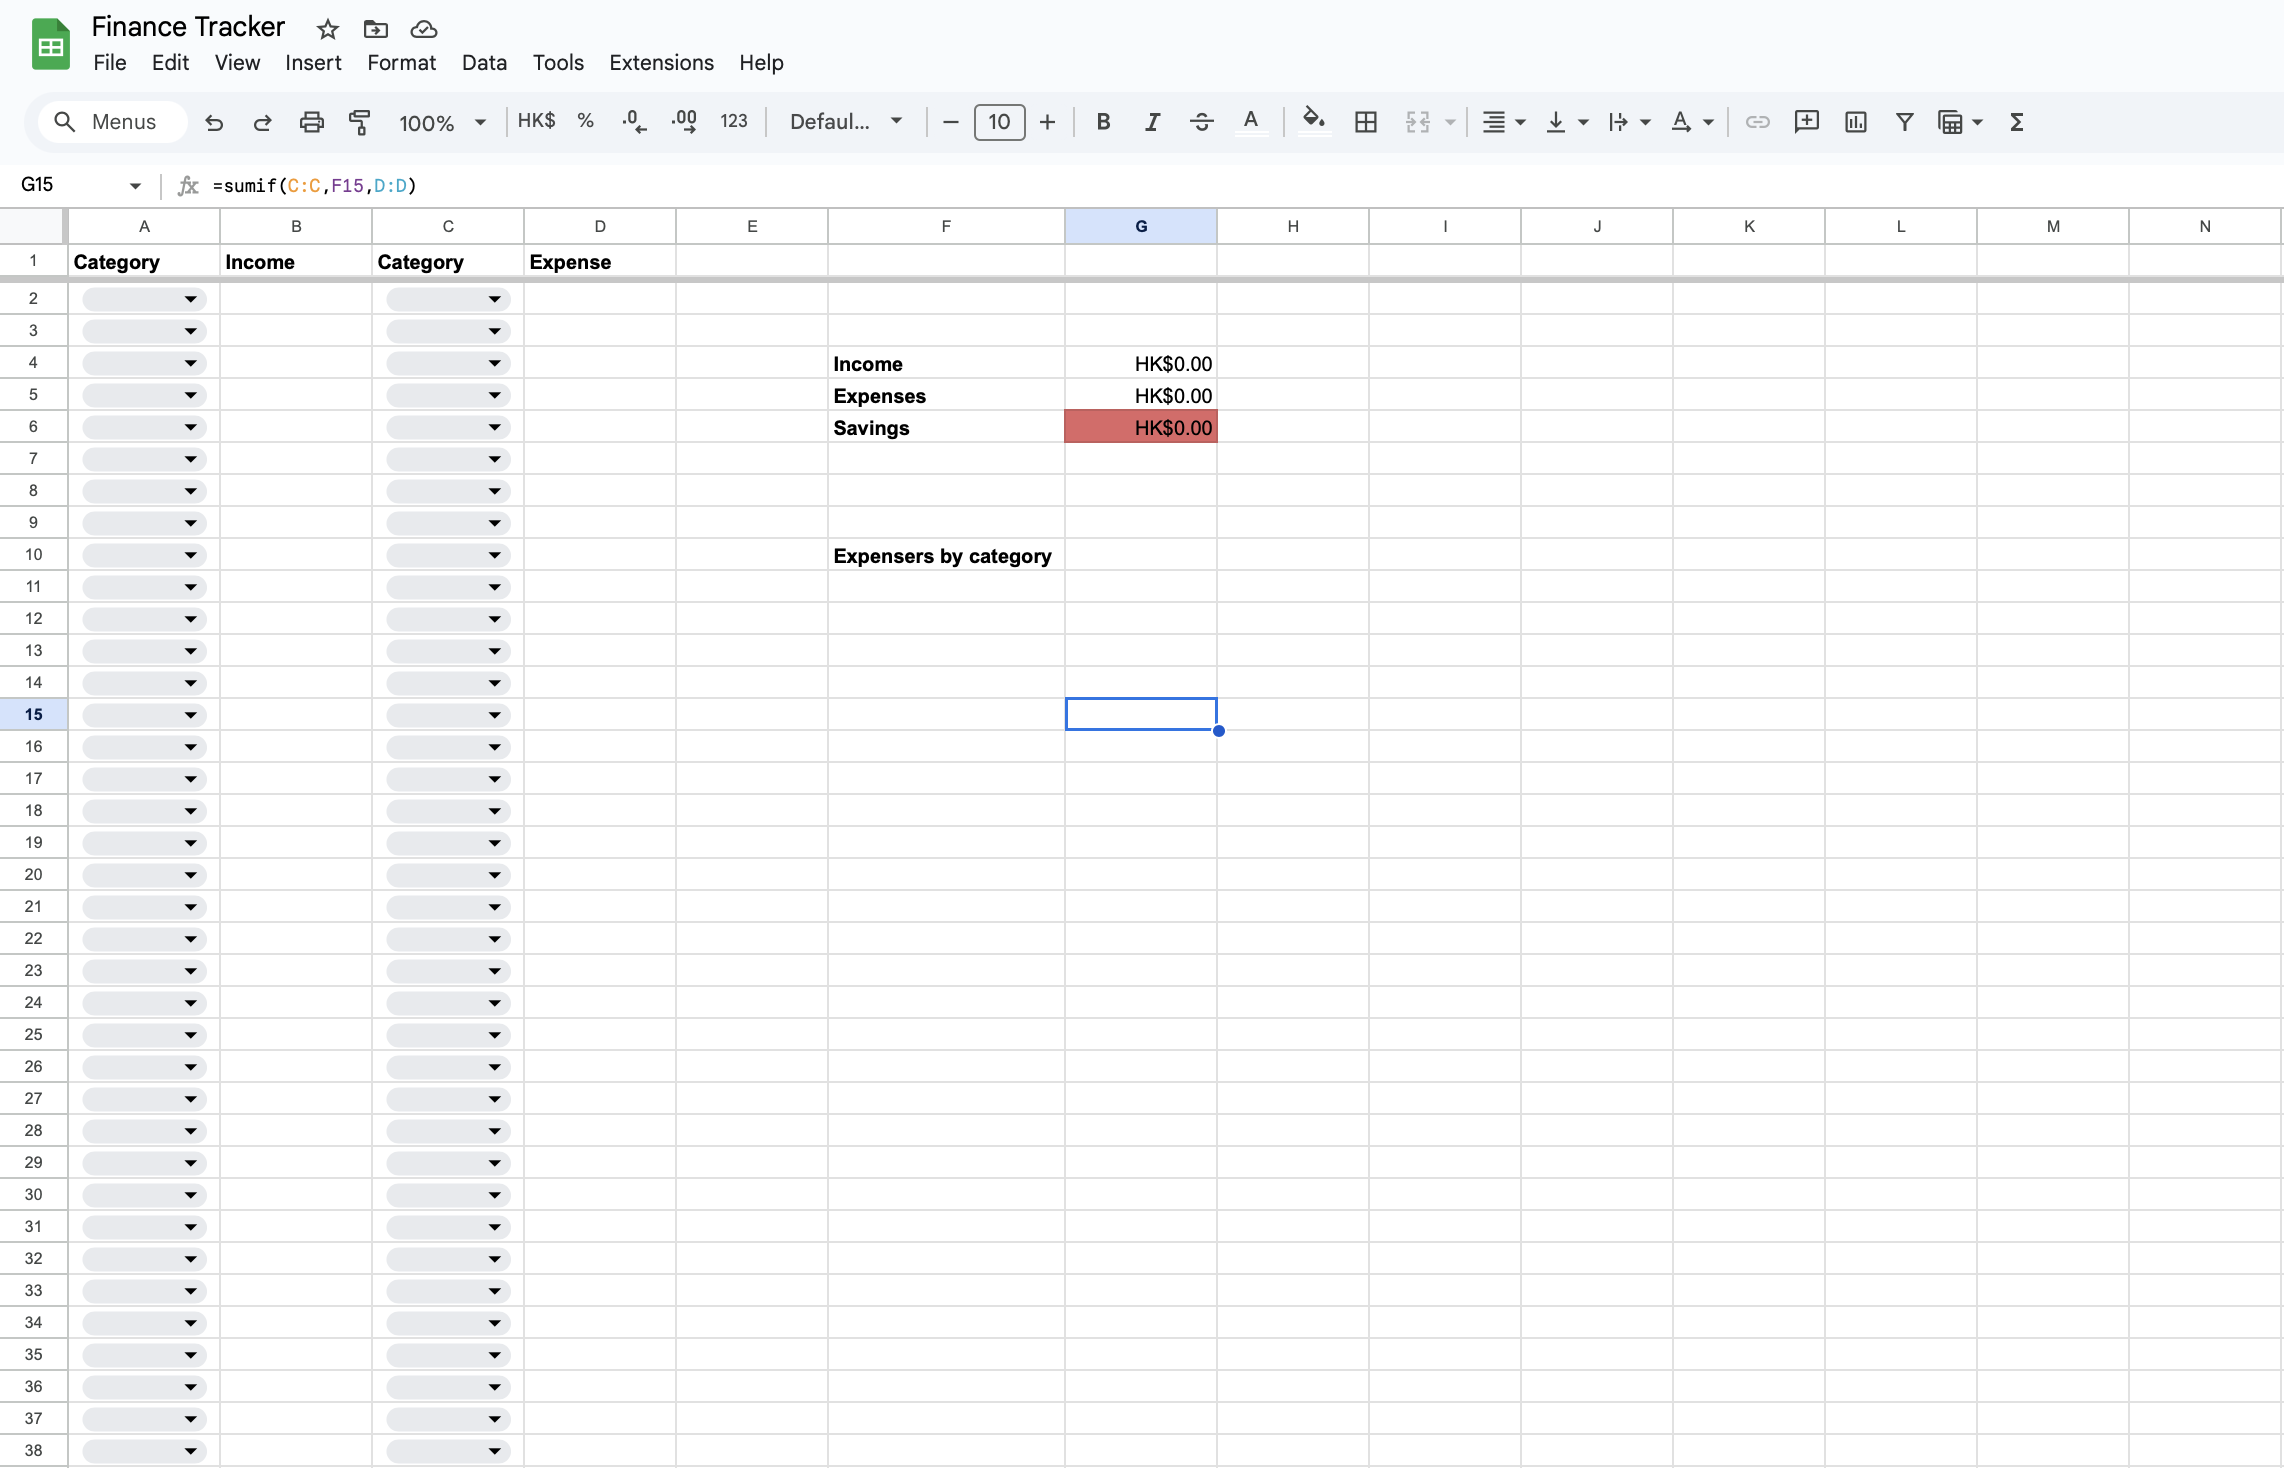Insert a chart

point(1856,122)
